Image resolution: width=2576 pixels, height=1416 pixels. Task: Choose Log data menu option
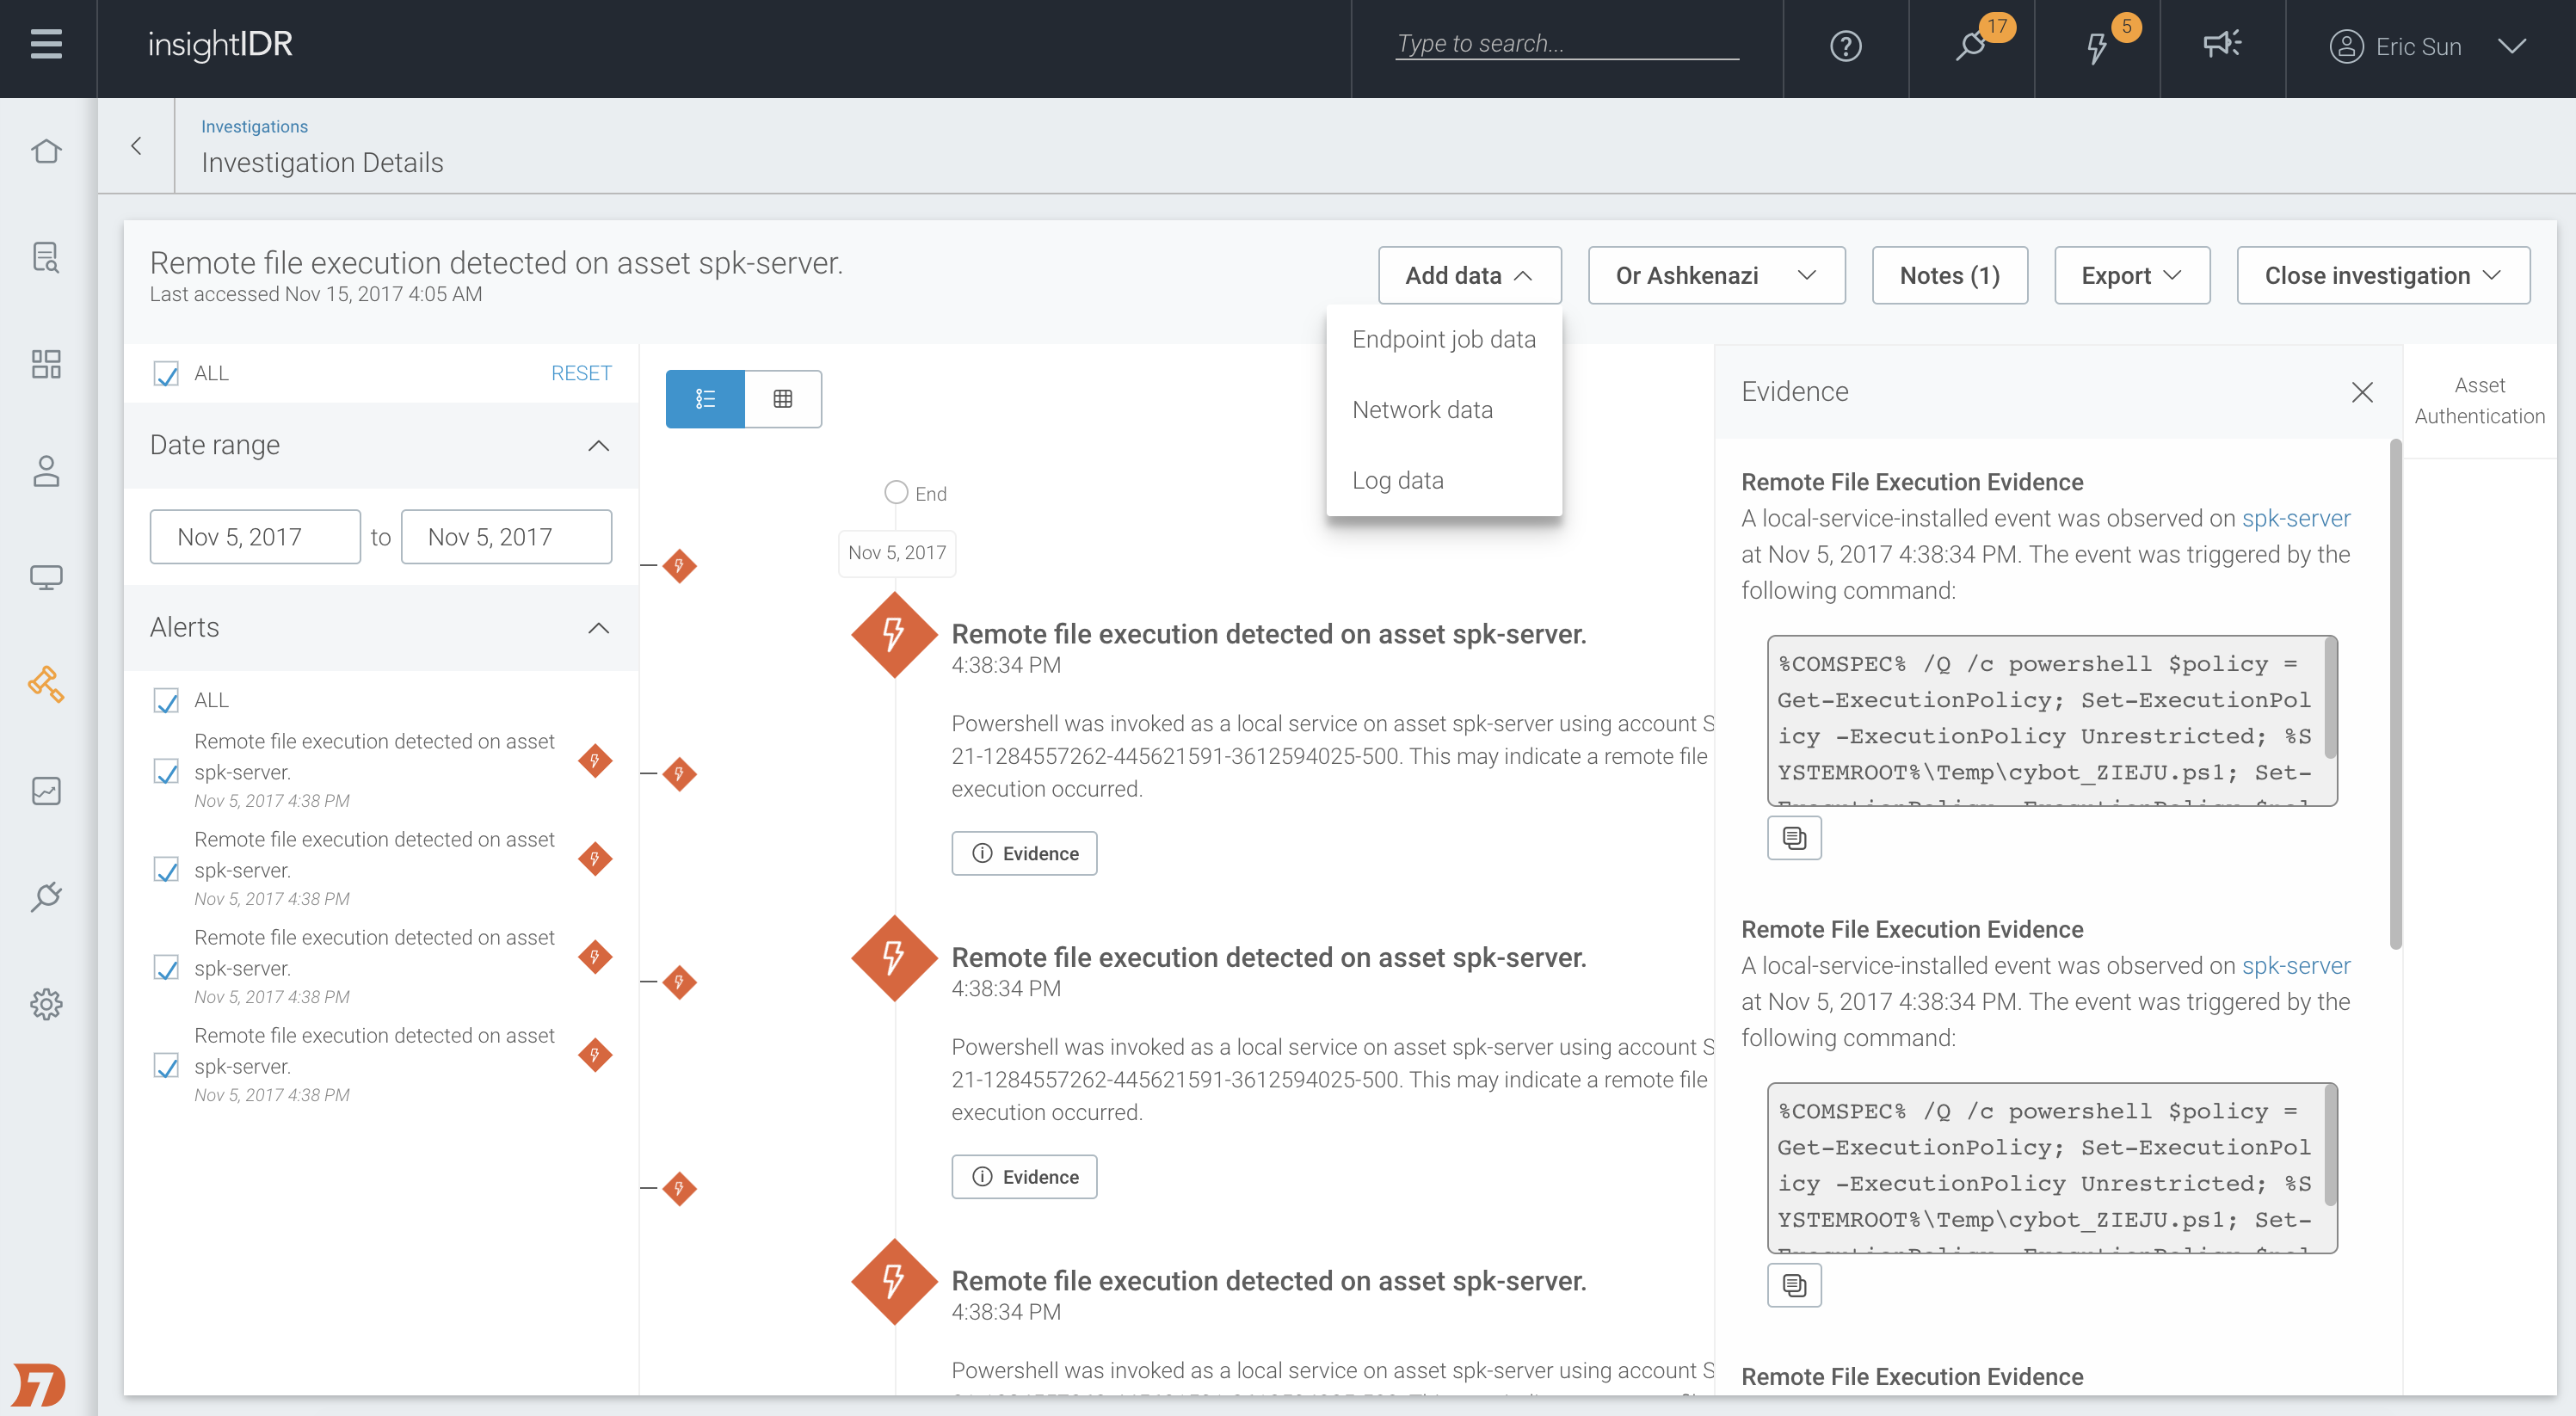pyautogui.click(x=1397, y=480)
